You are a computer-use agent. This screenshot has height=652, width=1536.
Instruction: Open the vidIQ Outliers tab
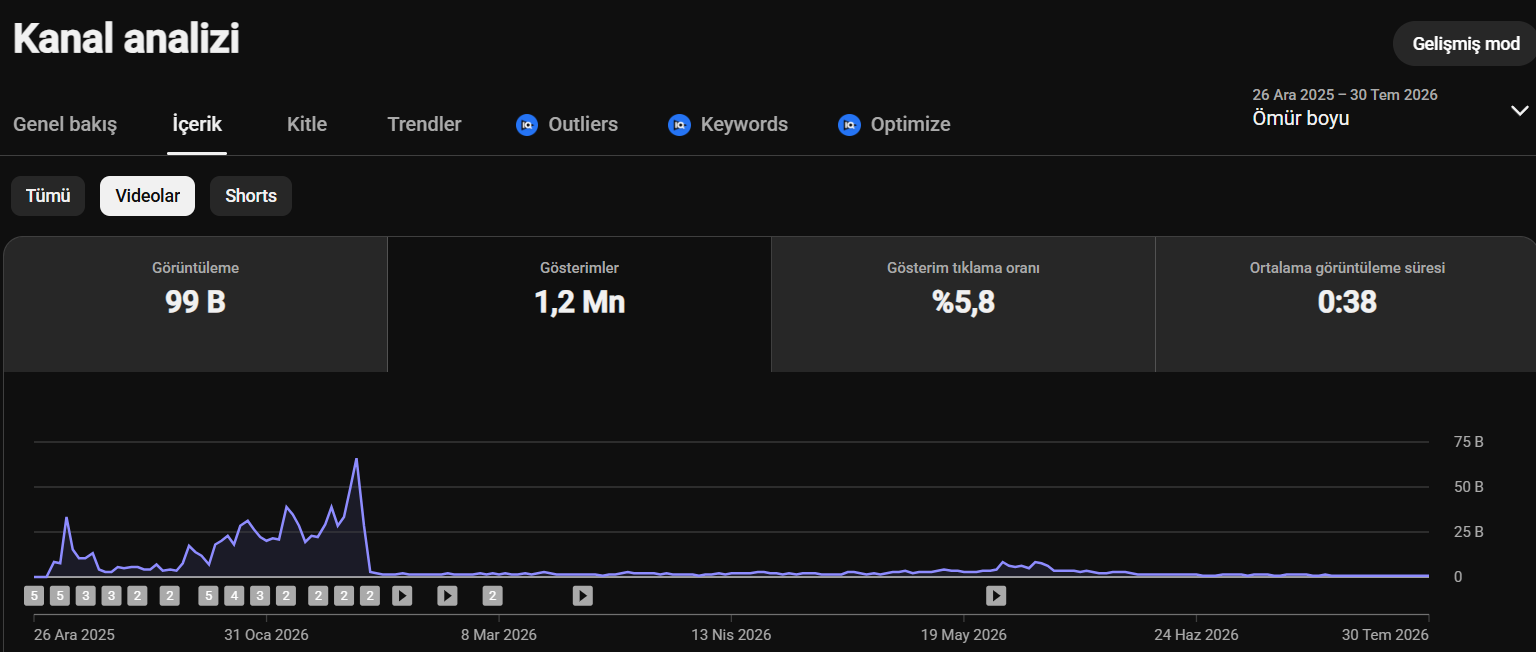[567, 124]
